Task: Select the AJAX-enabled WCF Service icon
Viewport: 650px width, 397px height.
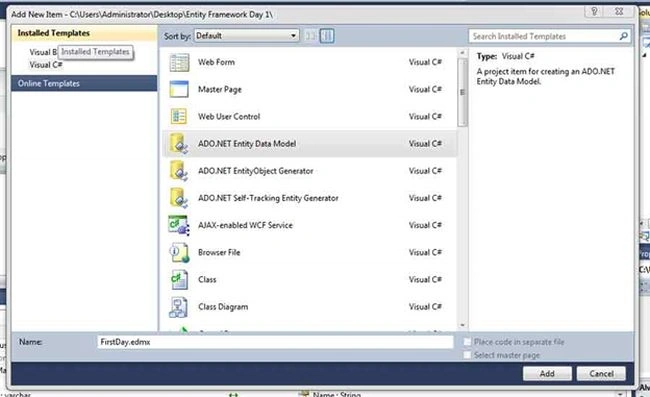Action: tap(179, 225)
